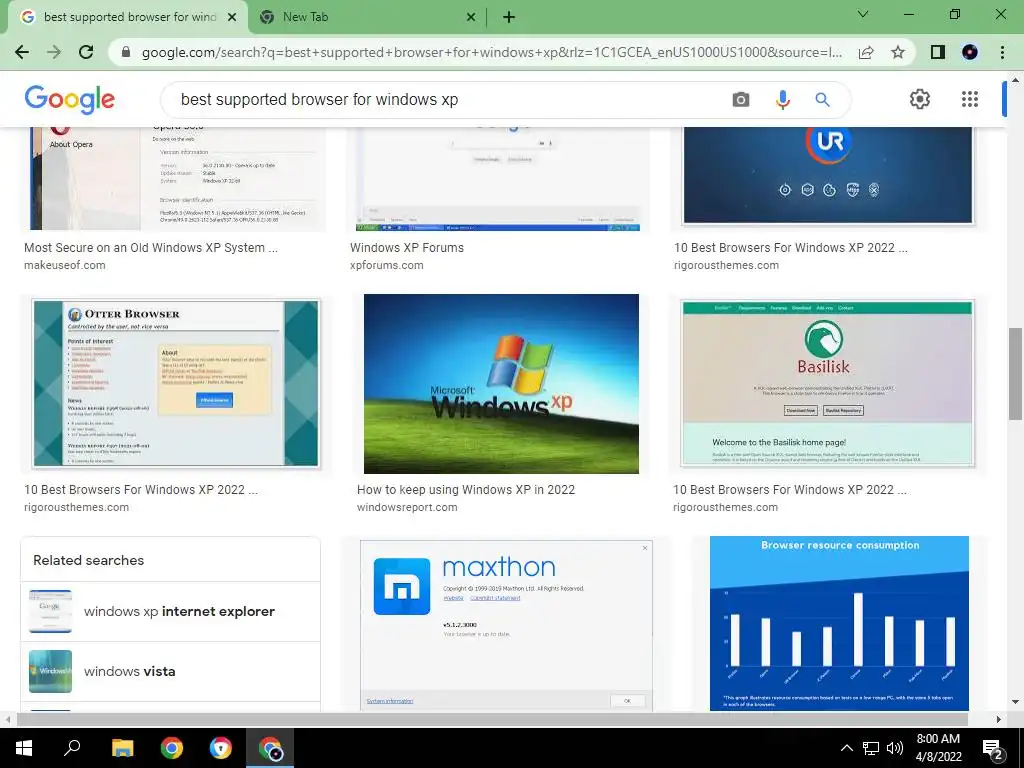Image resolution: width=1024 pixels, height=768 pixels.
Task: Start voice search with the microphone
Action: (x=782, y=99)
